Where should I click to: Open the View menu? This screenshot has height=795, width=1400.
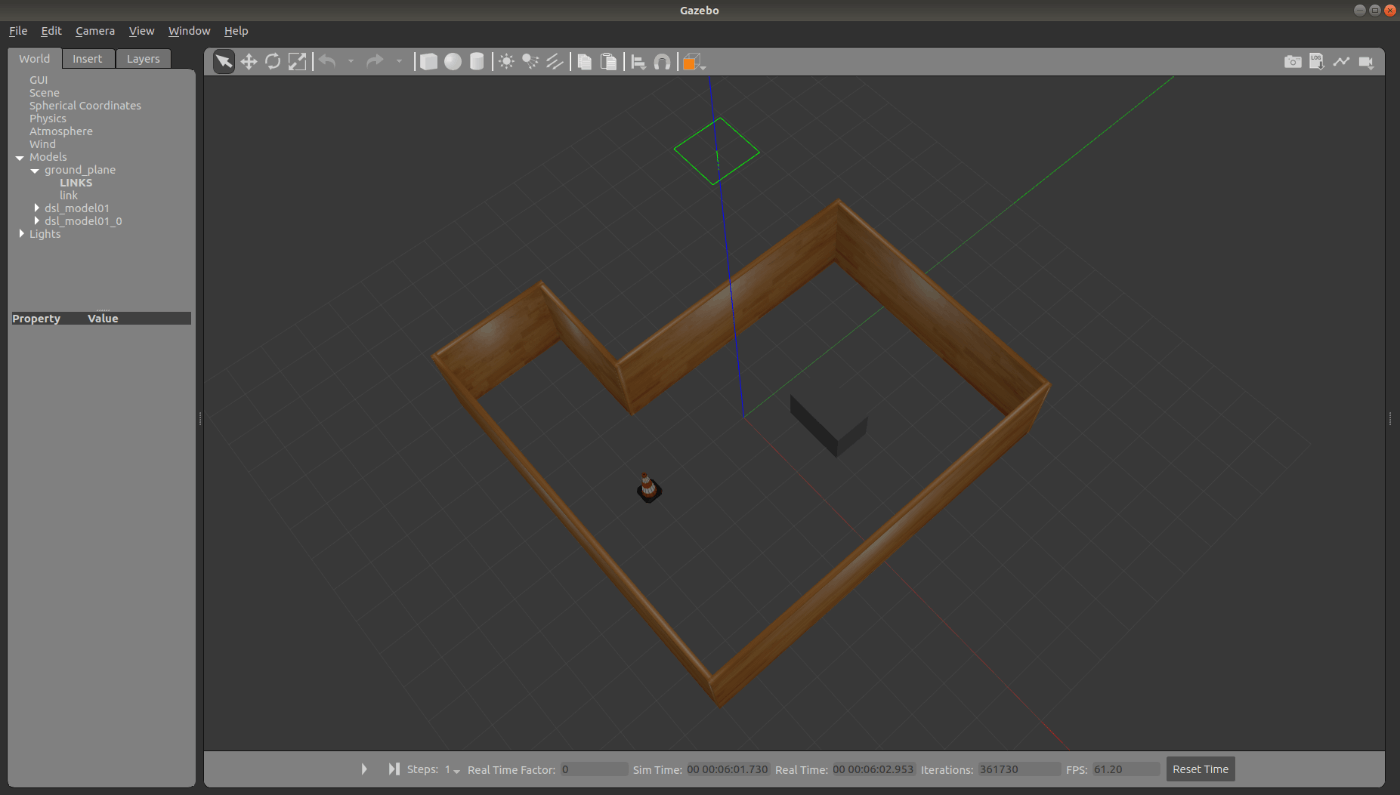[142, 31]
